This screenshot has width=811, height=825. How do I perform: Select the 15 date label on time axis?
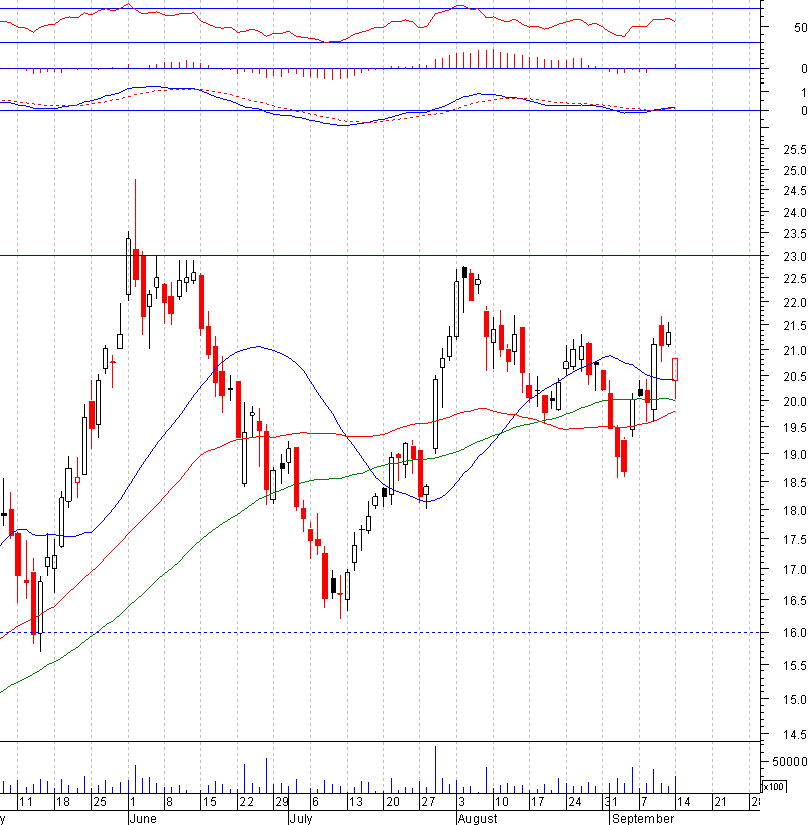pyautogui.click(x=209, y=802)
